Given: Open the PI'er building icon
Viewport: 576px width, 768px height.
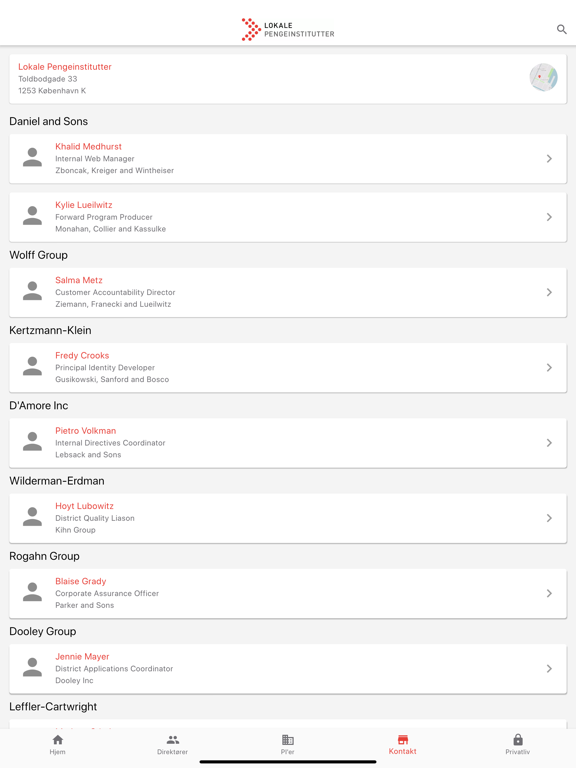Looking at the screenshot, I should [x=288, y=740].
